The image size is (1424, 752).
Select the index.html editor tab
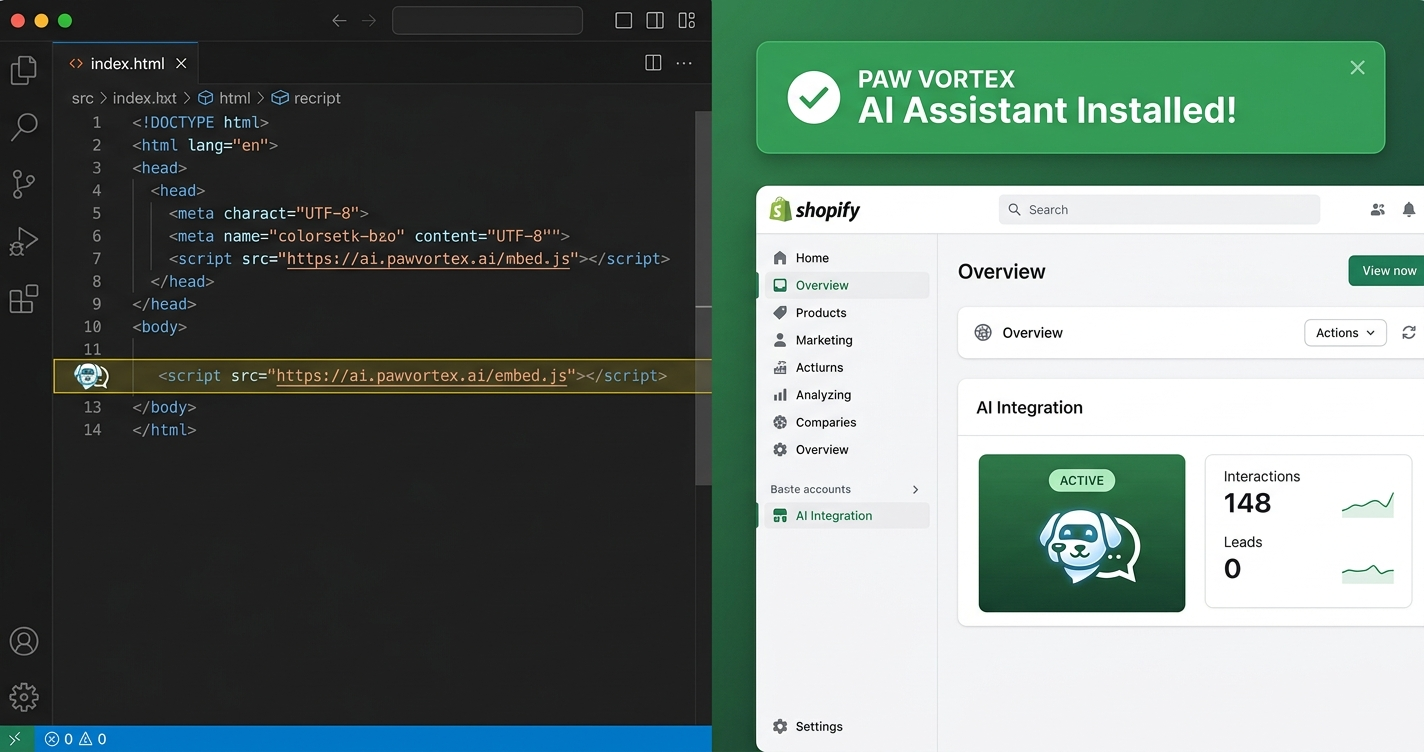coord(126,63)
